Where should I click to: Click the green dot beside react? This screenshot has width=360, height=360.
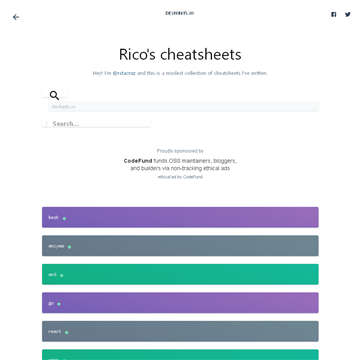(x=67, y=332)
